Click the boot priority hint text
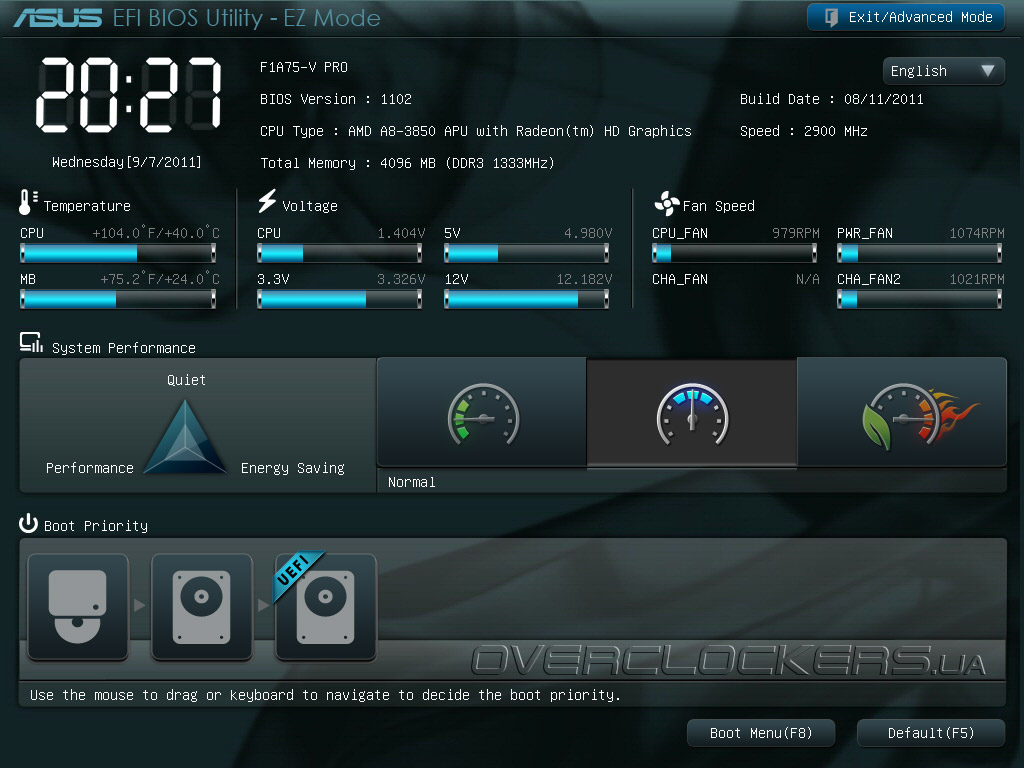 pos(325,696)
